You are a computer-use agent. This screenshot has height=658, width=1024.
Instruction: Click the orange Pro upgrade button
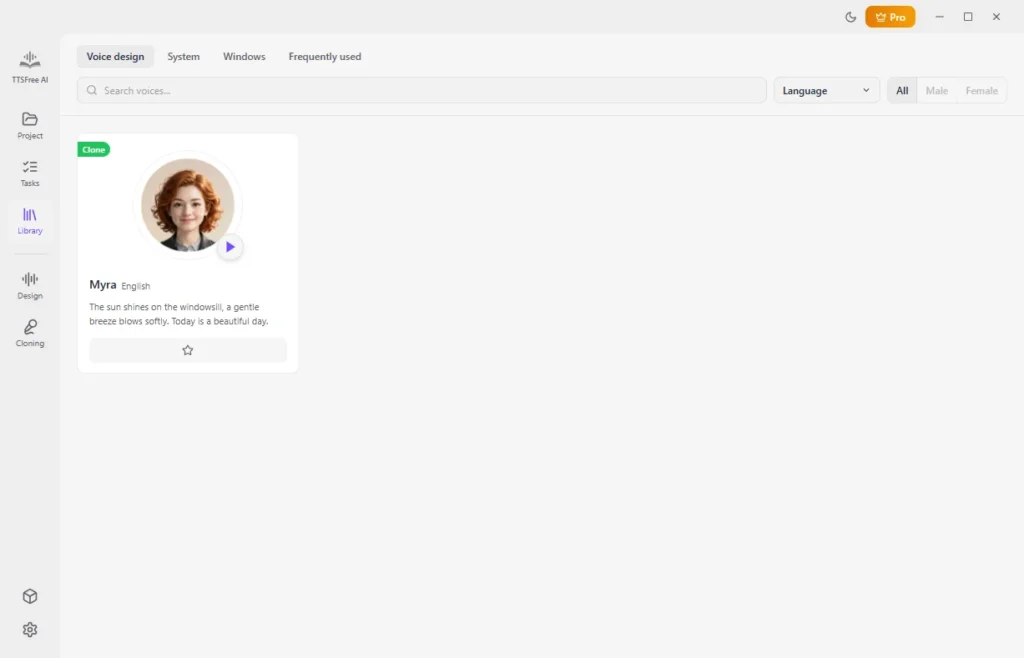pos(890,17)
